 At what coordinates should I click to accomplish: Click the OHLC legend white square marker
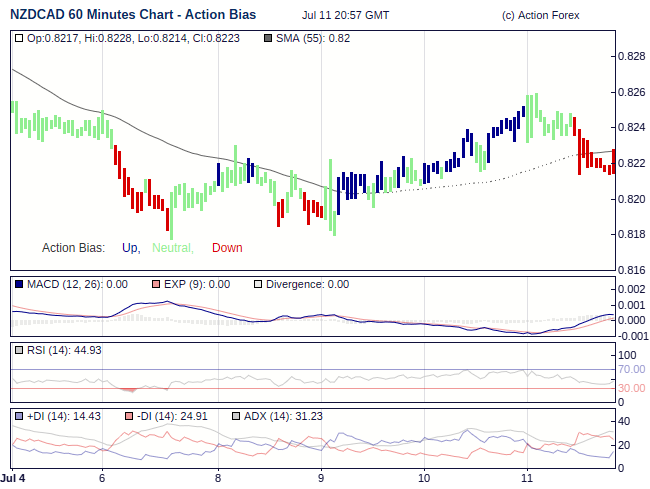tap(20, 38)
